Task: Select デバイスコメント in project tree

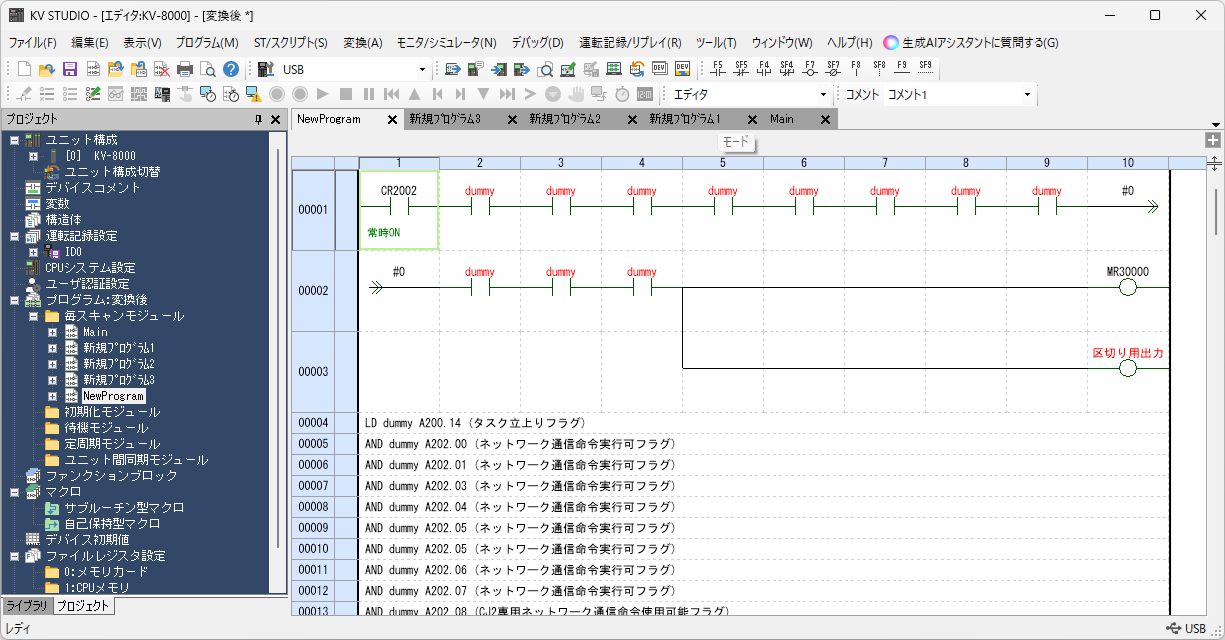Action: [x=93, y=188]
